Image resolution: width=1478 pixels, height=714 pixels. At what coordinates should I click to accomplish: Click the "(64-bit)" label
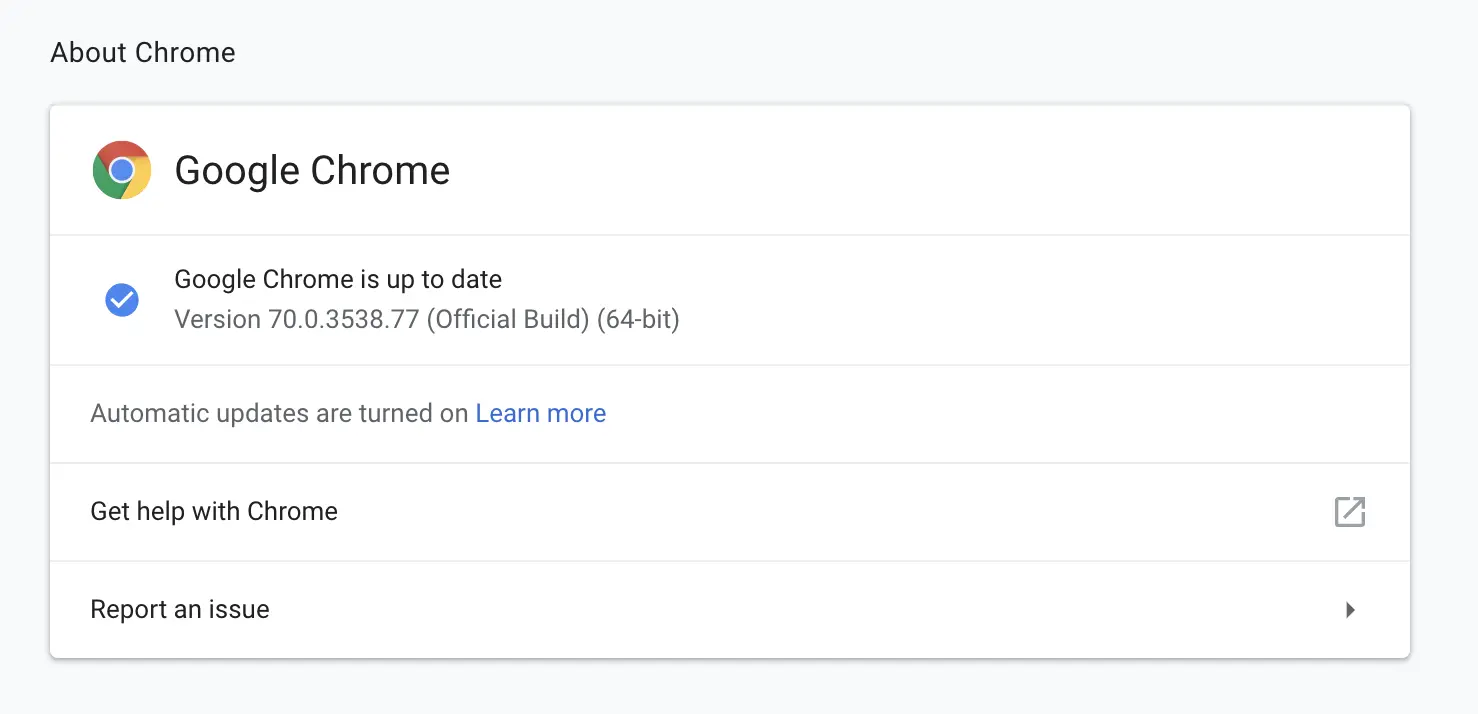click(x=638, y=321)
